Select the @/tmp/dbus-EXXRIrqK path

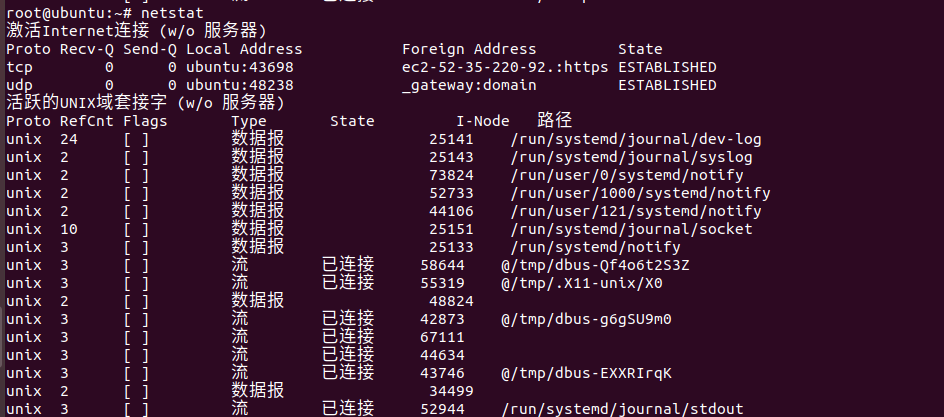[x=586, y=374]
